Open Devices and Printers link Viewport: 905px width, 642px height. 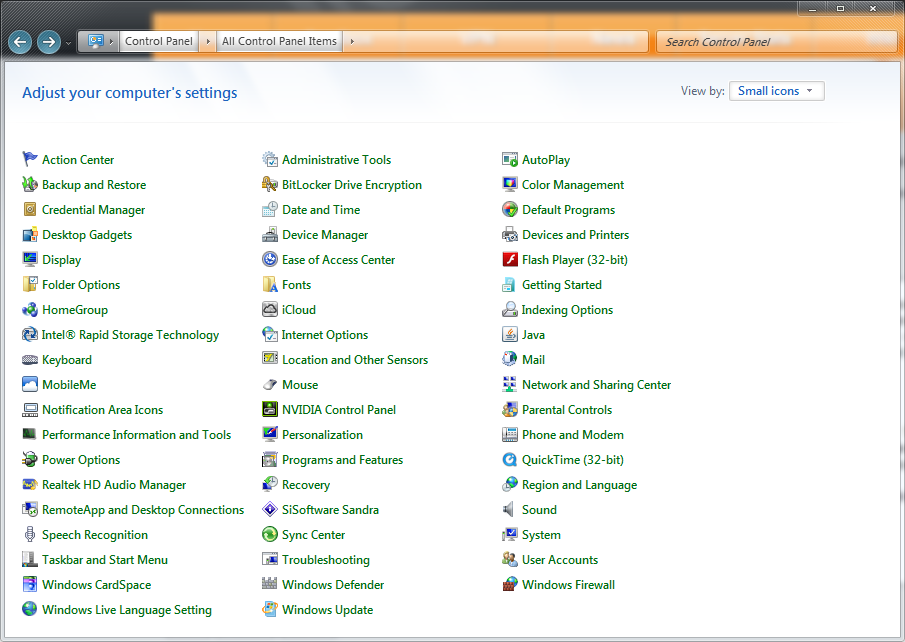(575, 234)
